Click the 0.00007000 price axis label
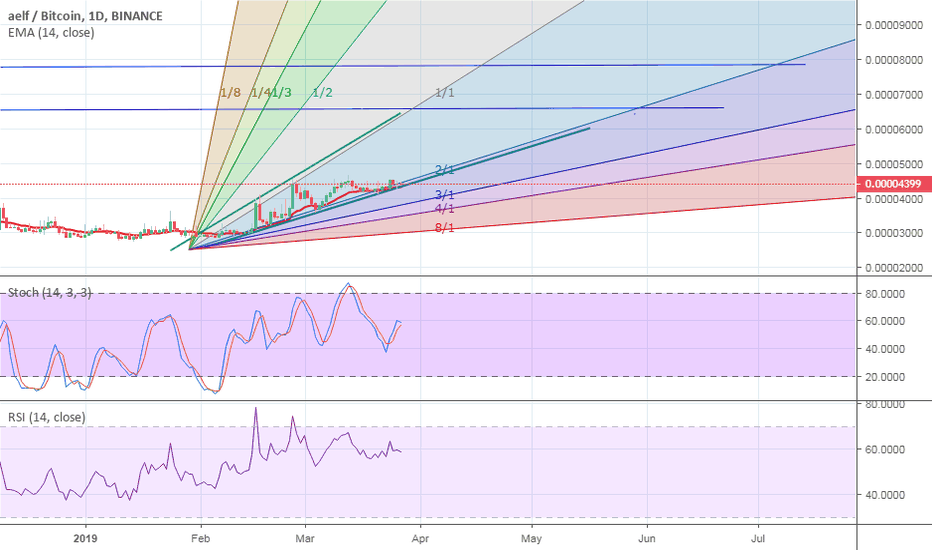The width and height of the screenshot is (932, 550). [894, 95]
